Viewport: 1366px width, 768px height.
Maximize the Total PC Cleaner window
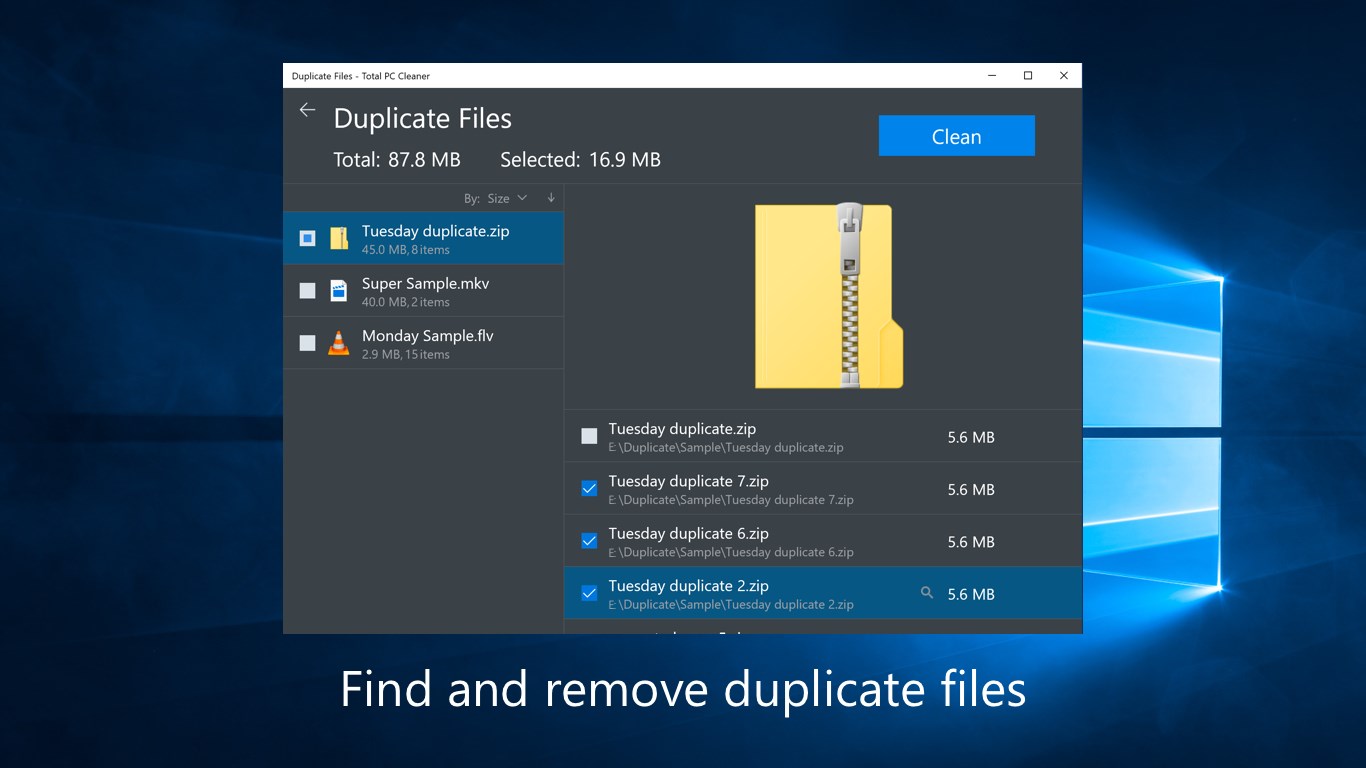[1027, 76]
